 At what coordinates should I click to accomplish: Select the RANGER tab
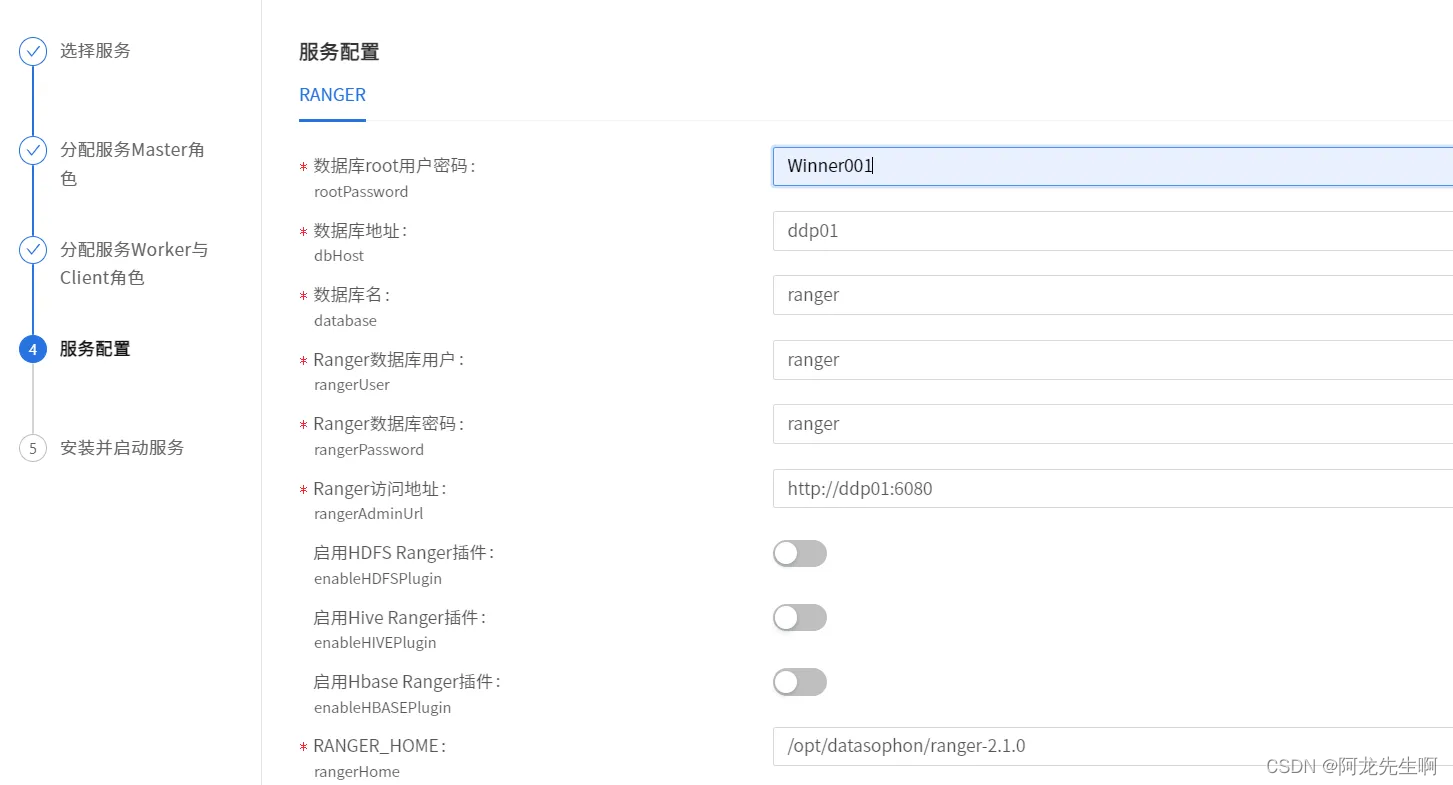click(332, 95)
